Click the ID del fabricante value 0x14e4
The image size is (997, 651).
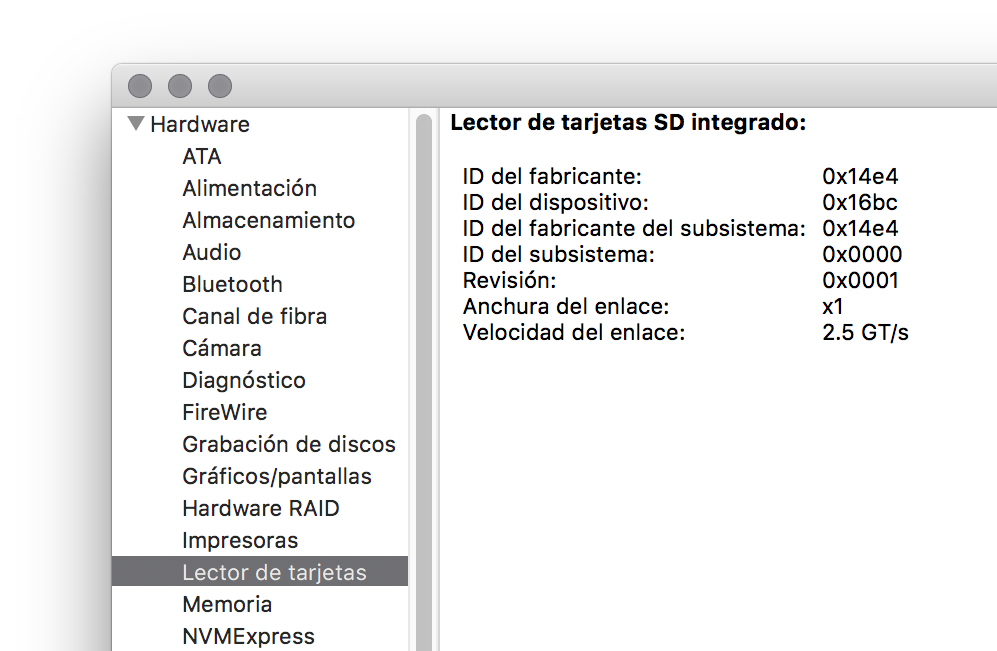[x=860, y=177]
